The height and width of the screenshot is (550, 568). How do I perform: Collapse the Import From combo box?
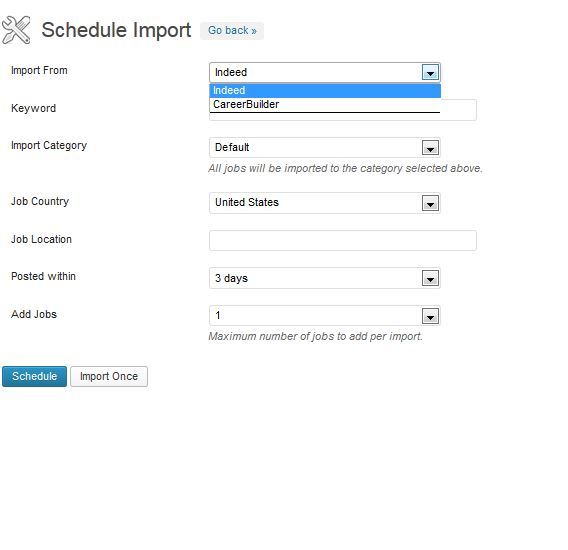click(325, 72)
